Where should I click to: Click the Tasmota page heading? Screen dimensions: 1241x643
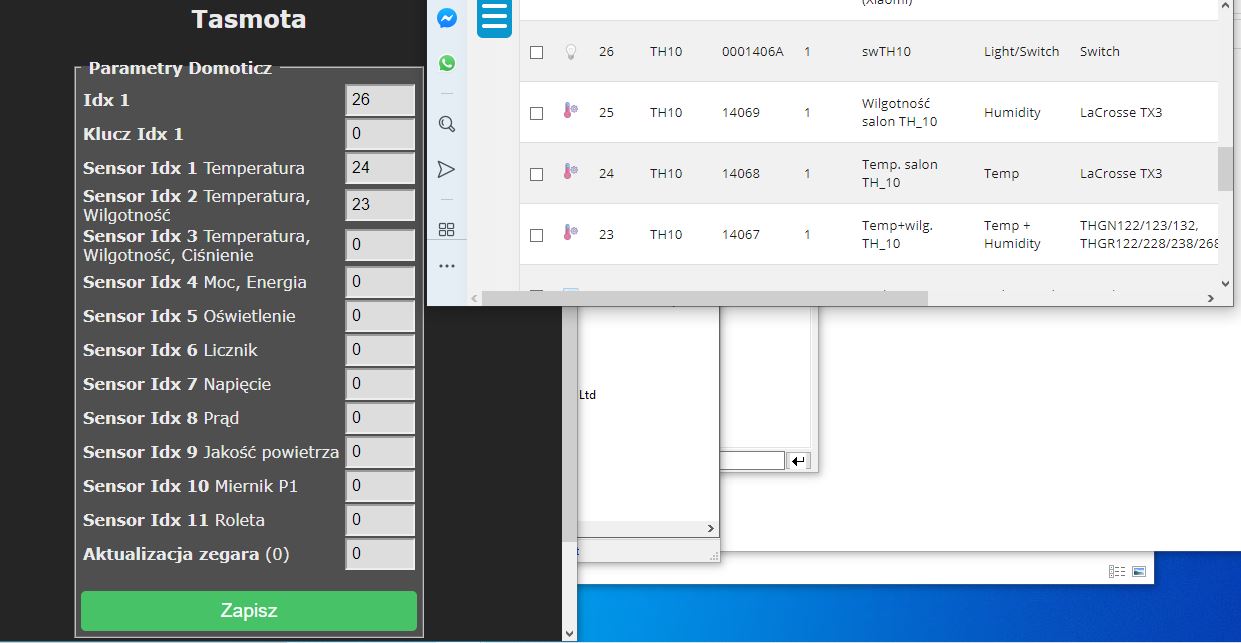pos(249,19)
